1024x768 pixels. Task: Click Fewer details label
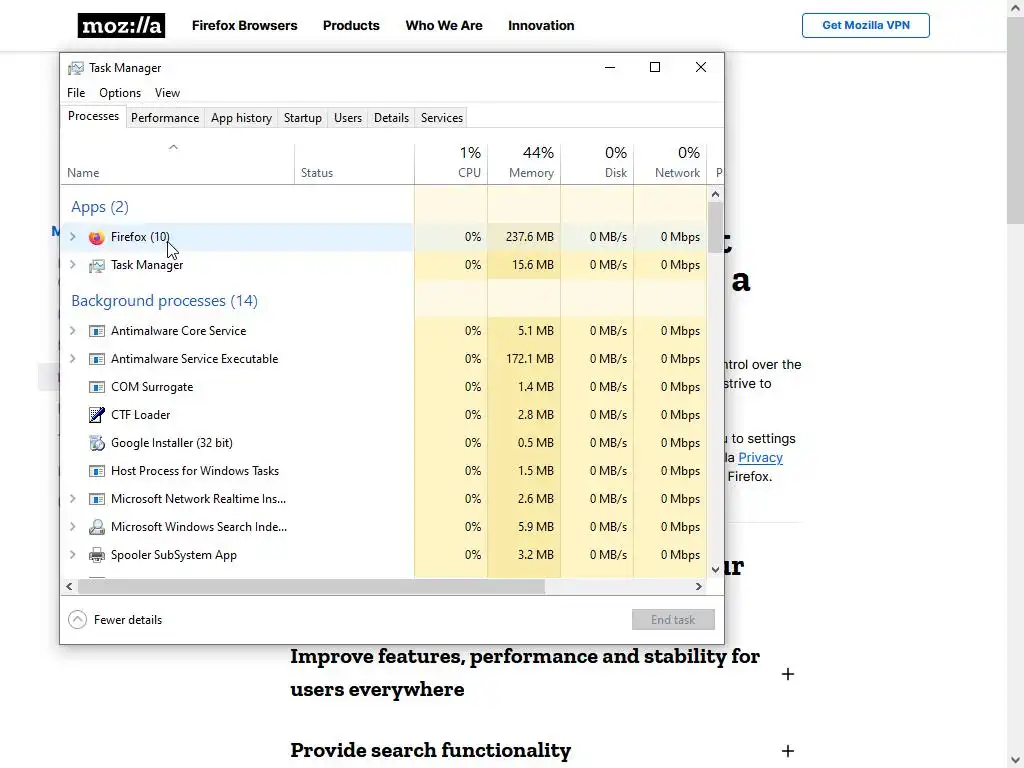[x=128, y=620]
